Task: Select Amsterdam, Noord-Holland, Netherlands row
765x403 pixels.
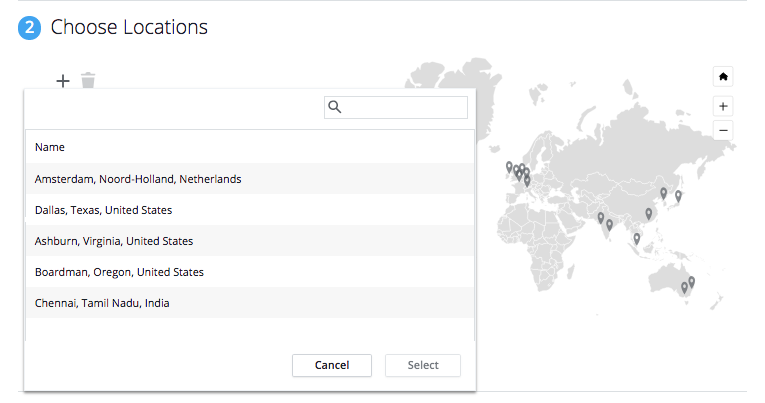Action: 249,179
